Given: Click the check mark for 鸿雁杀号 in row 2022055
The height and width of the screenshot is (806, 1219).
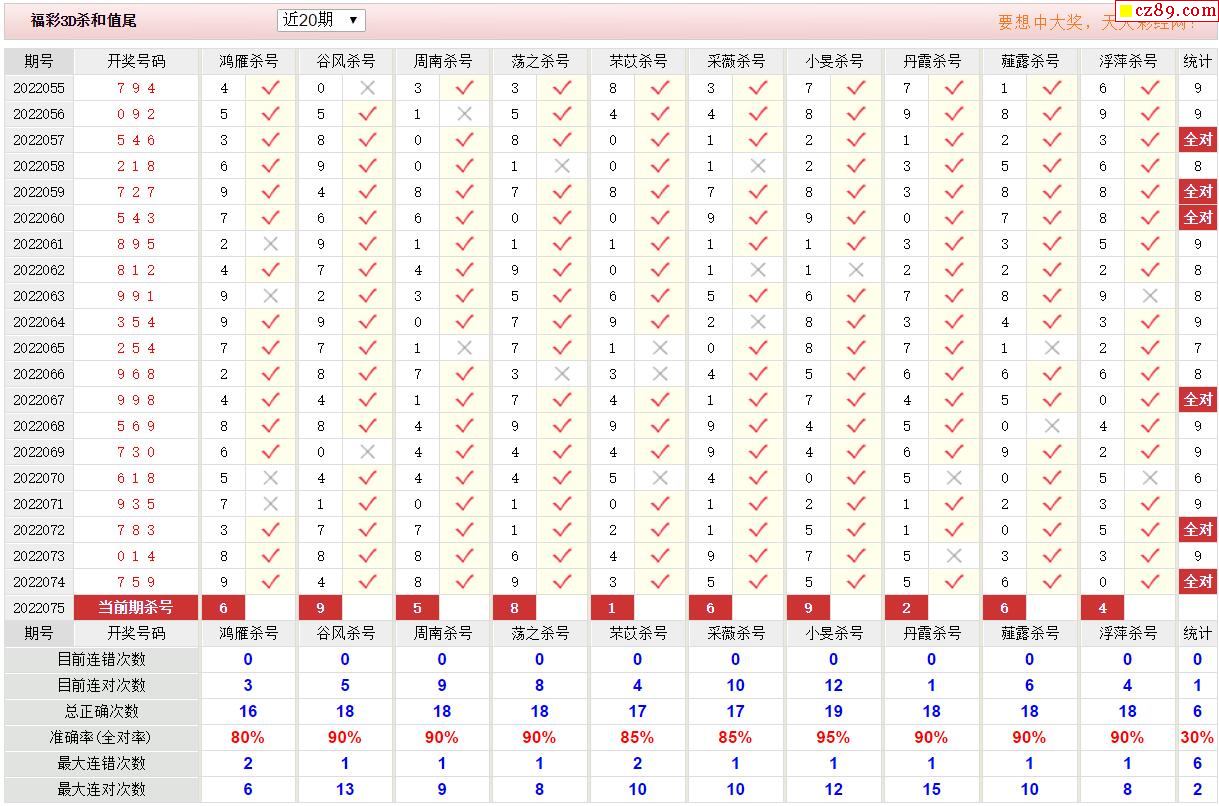Looking at the screenshot, I should [270, 88].
